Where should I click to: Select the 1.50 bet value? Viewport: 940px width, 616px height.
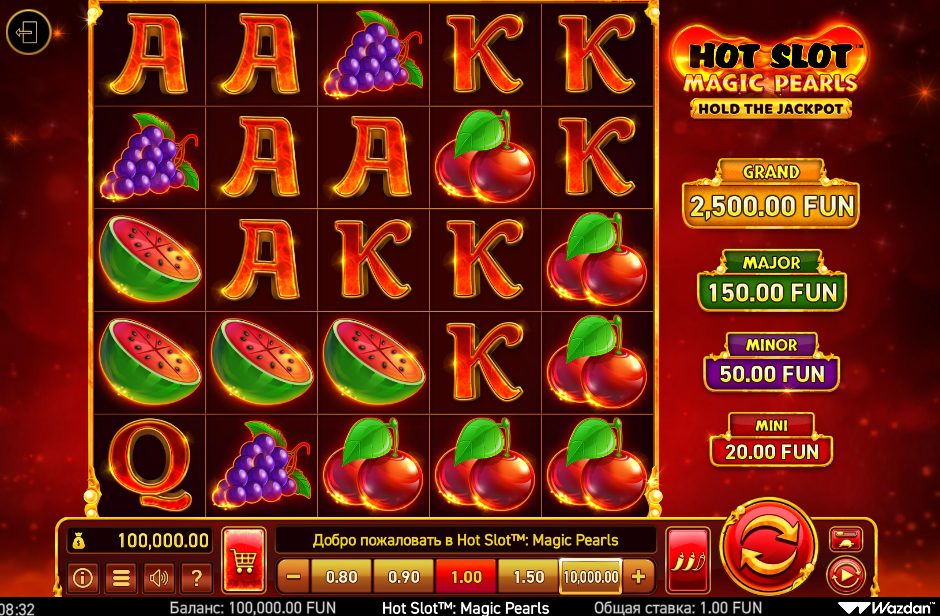point(528,576)
